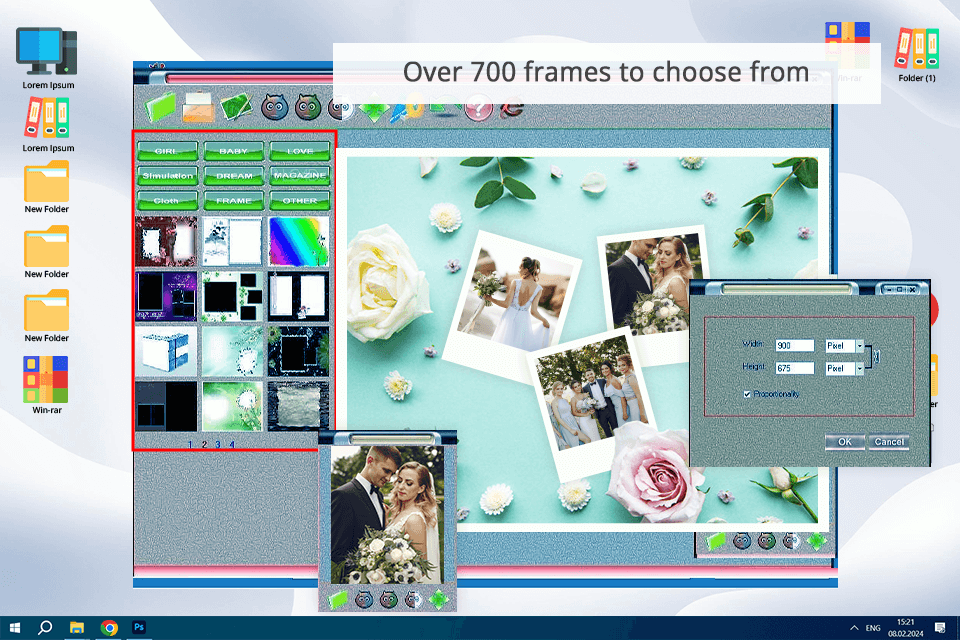Open Google Chrome from the taskbar
Screen dimensions: 960x640
(110, 628)
